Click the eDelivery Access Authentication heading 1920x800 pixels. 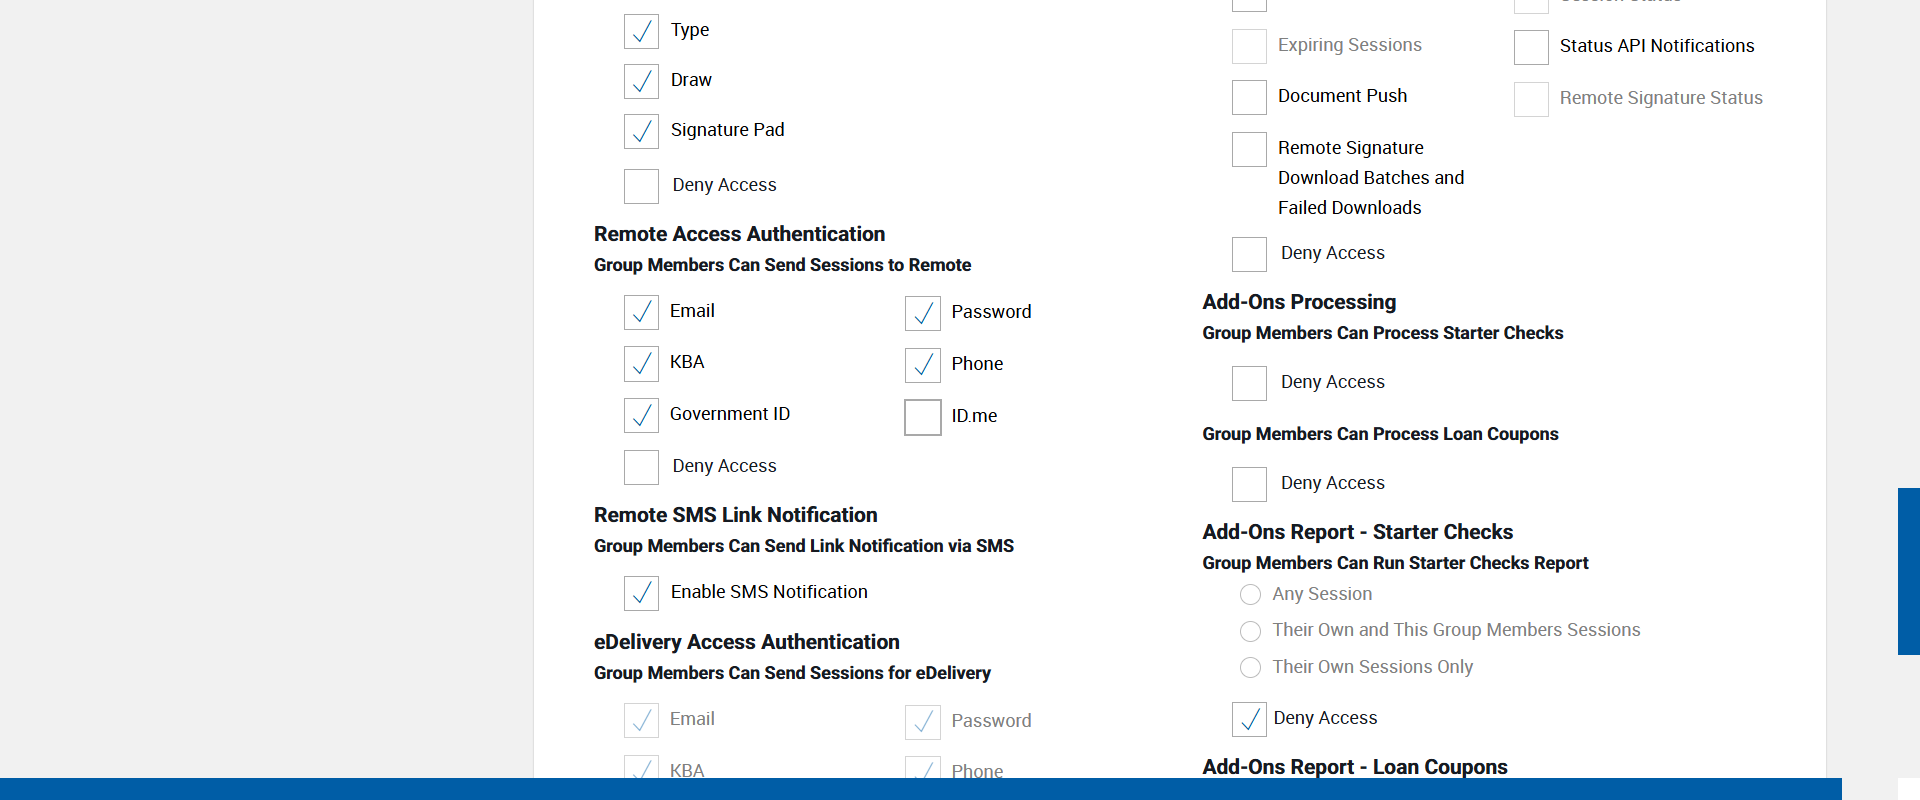click(x=746, y=642)
